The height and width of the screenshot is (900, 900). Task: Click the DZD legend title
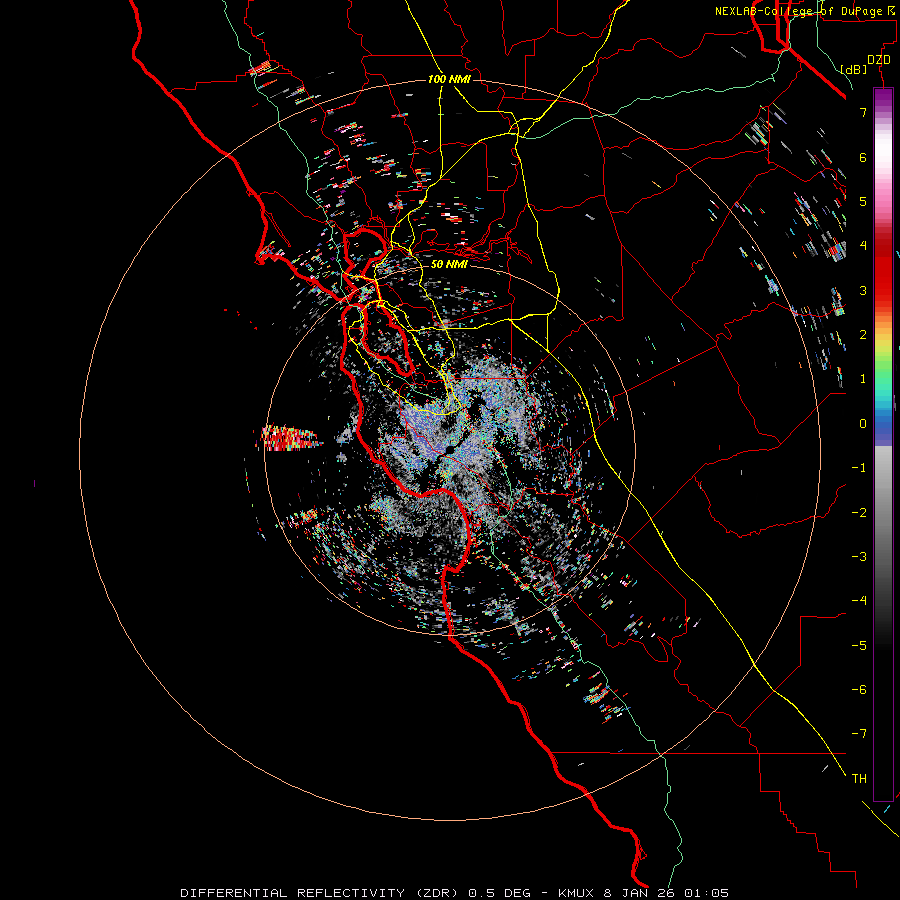(x=878, y=60)
